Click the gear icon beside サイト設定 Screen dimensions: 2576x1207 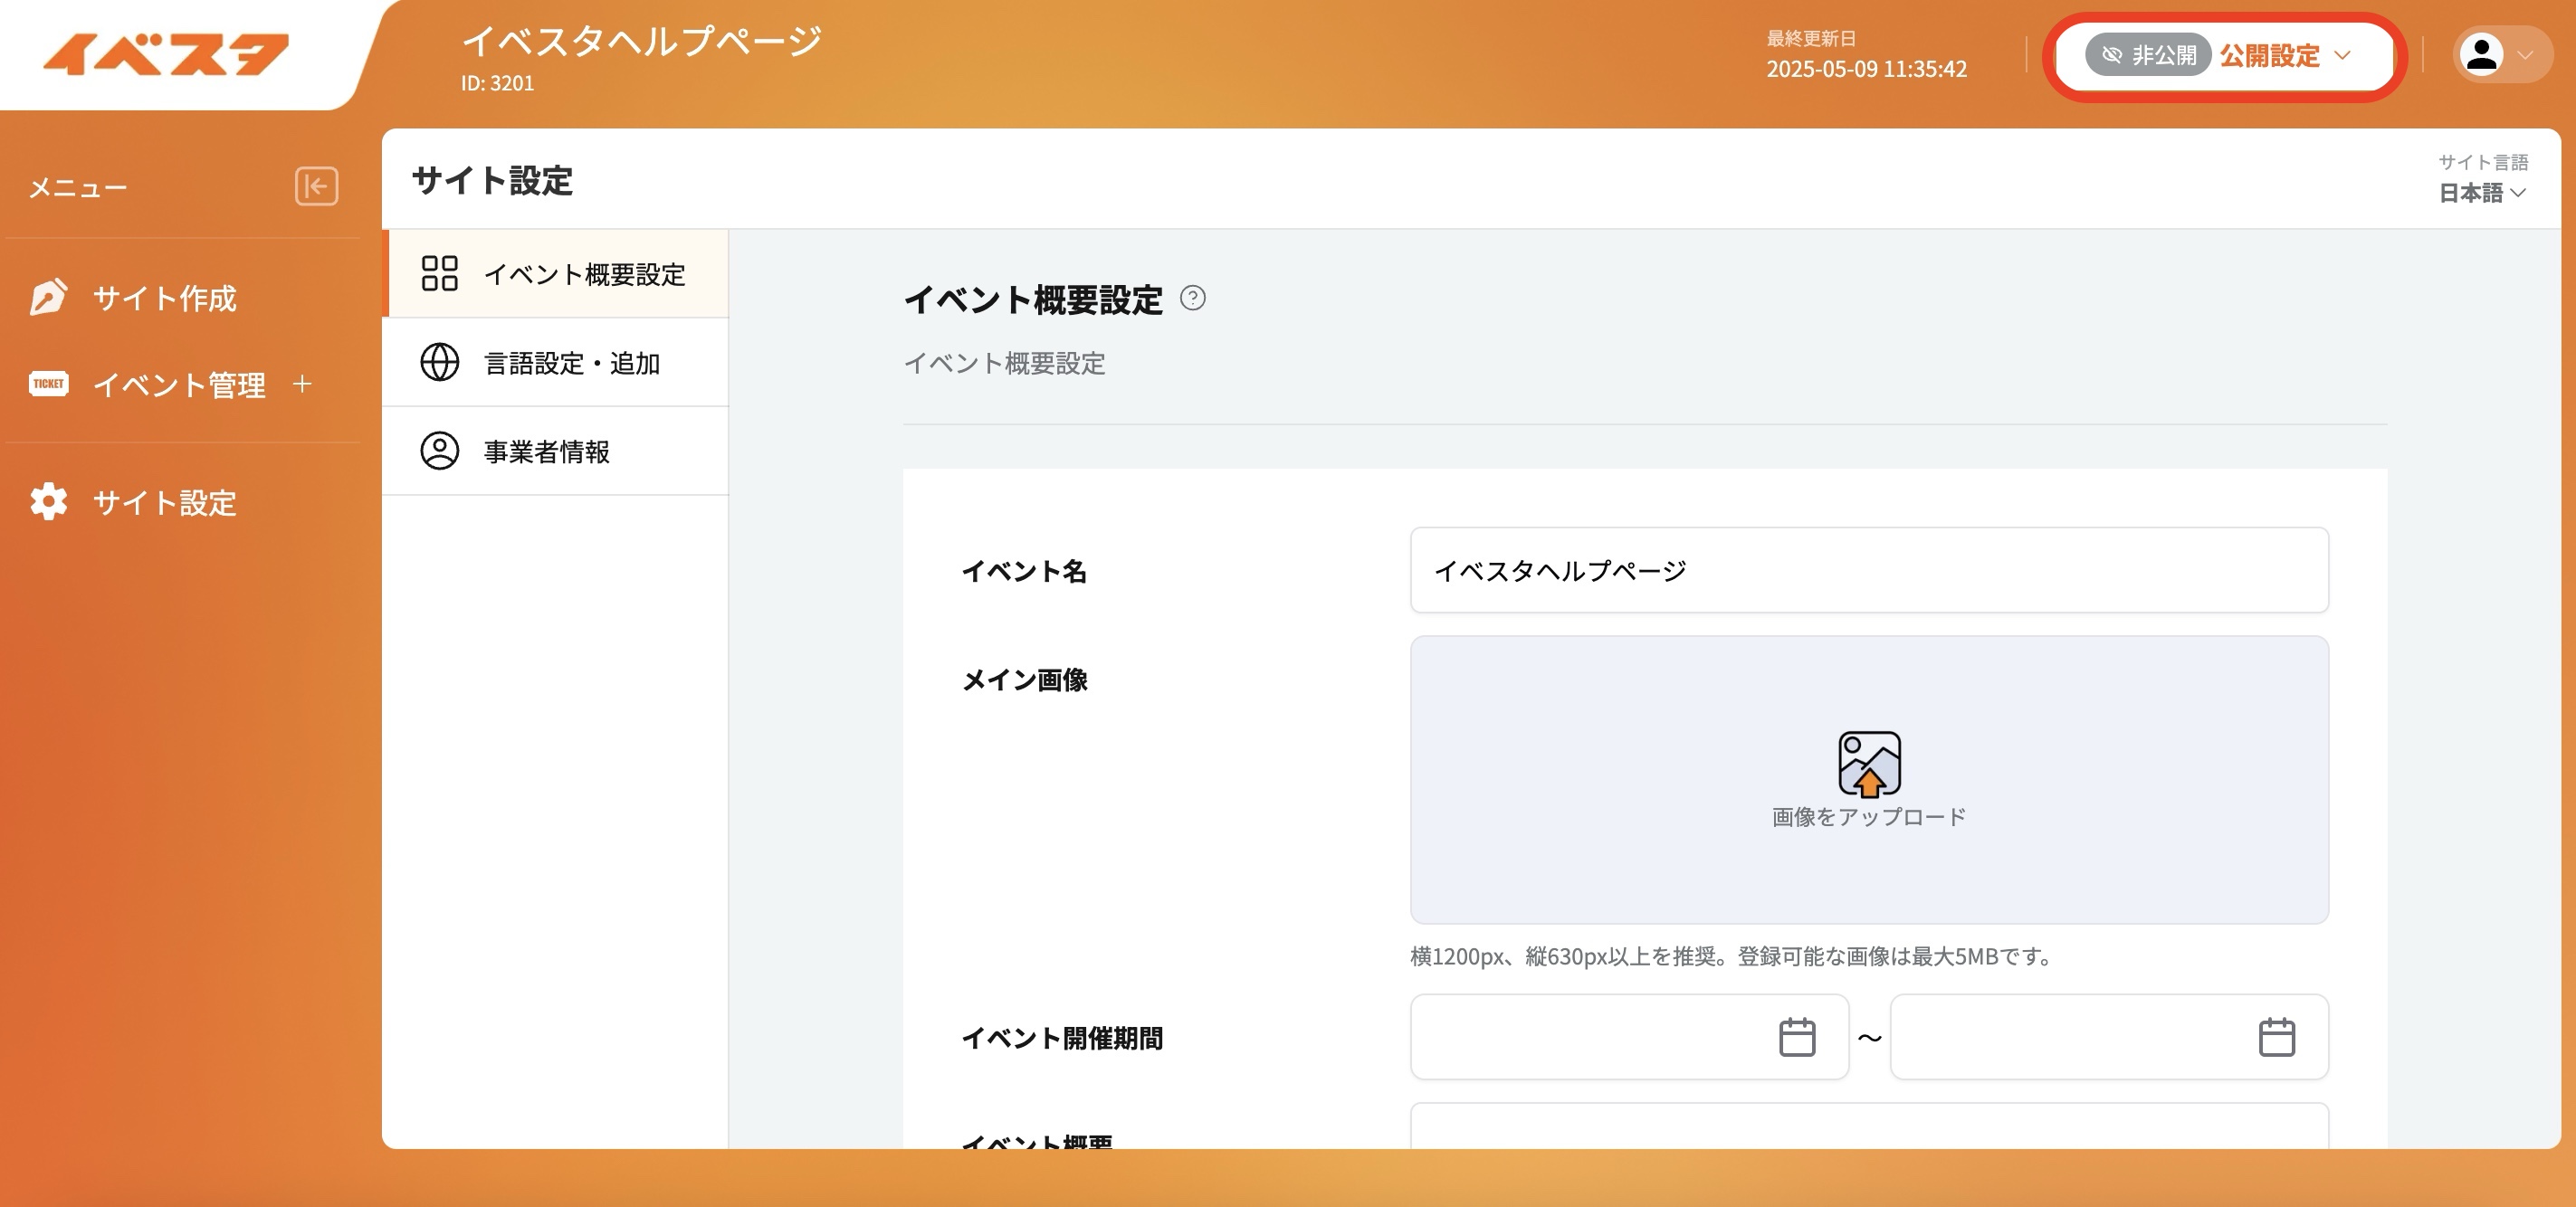(x=48, y=501)
